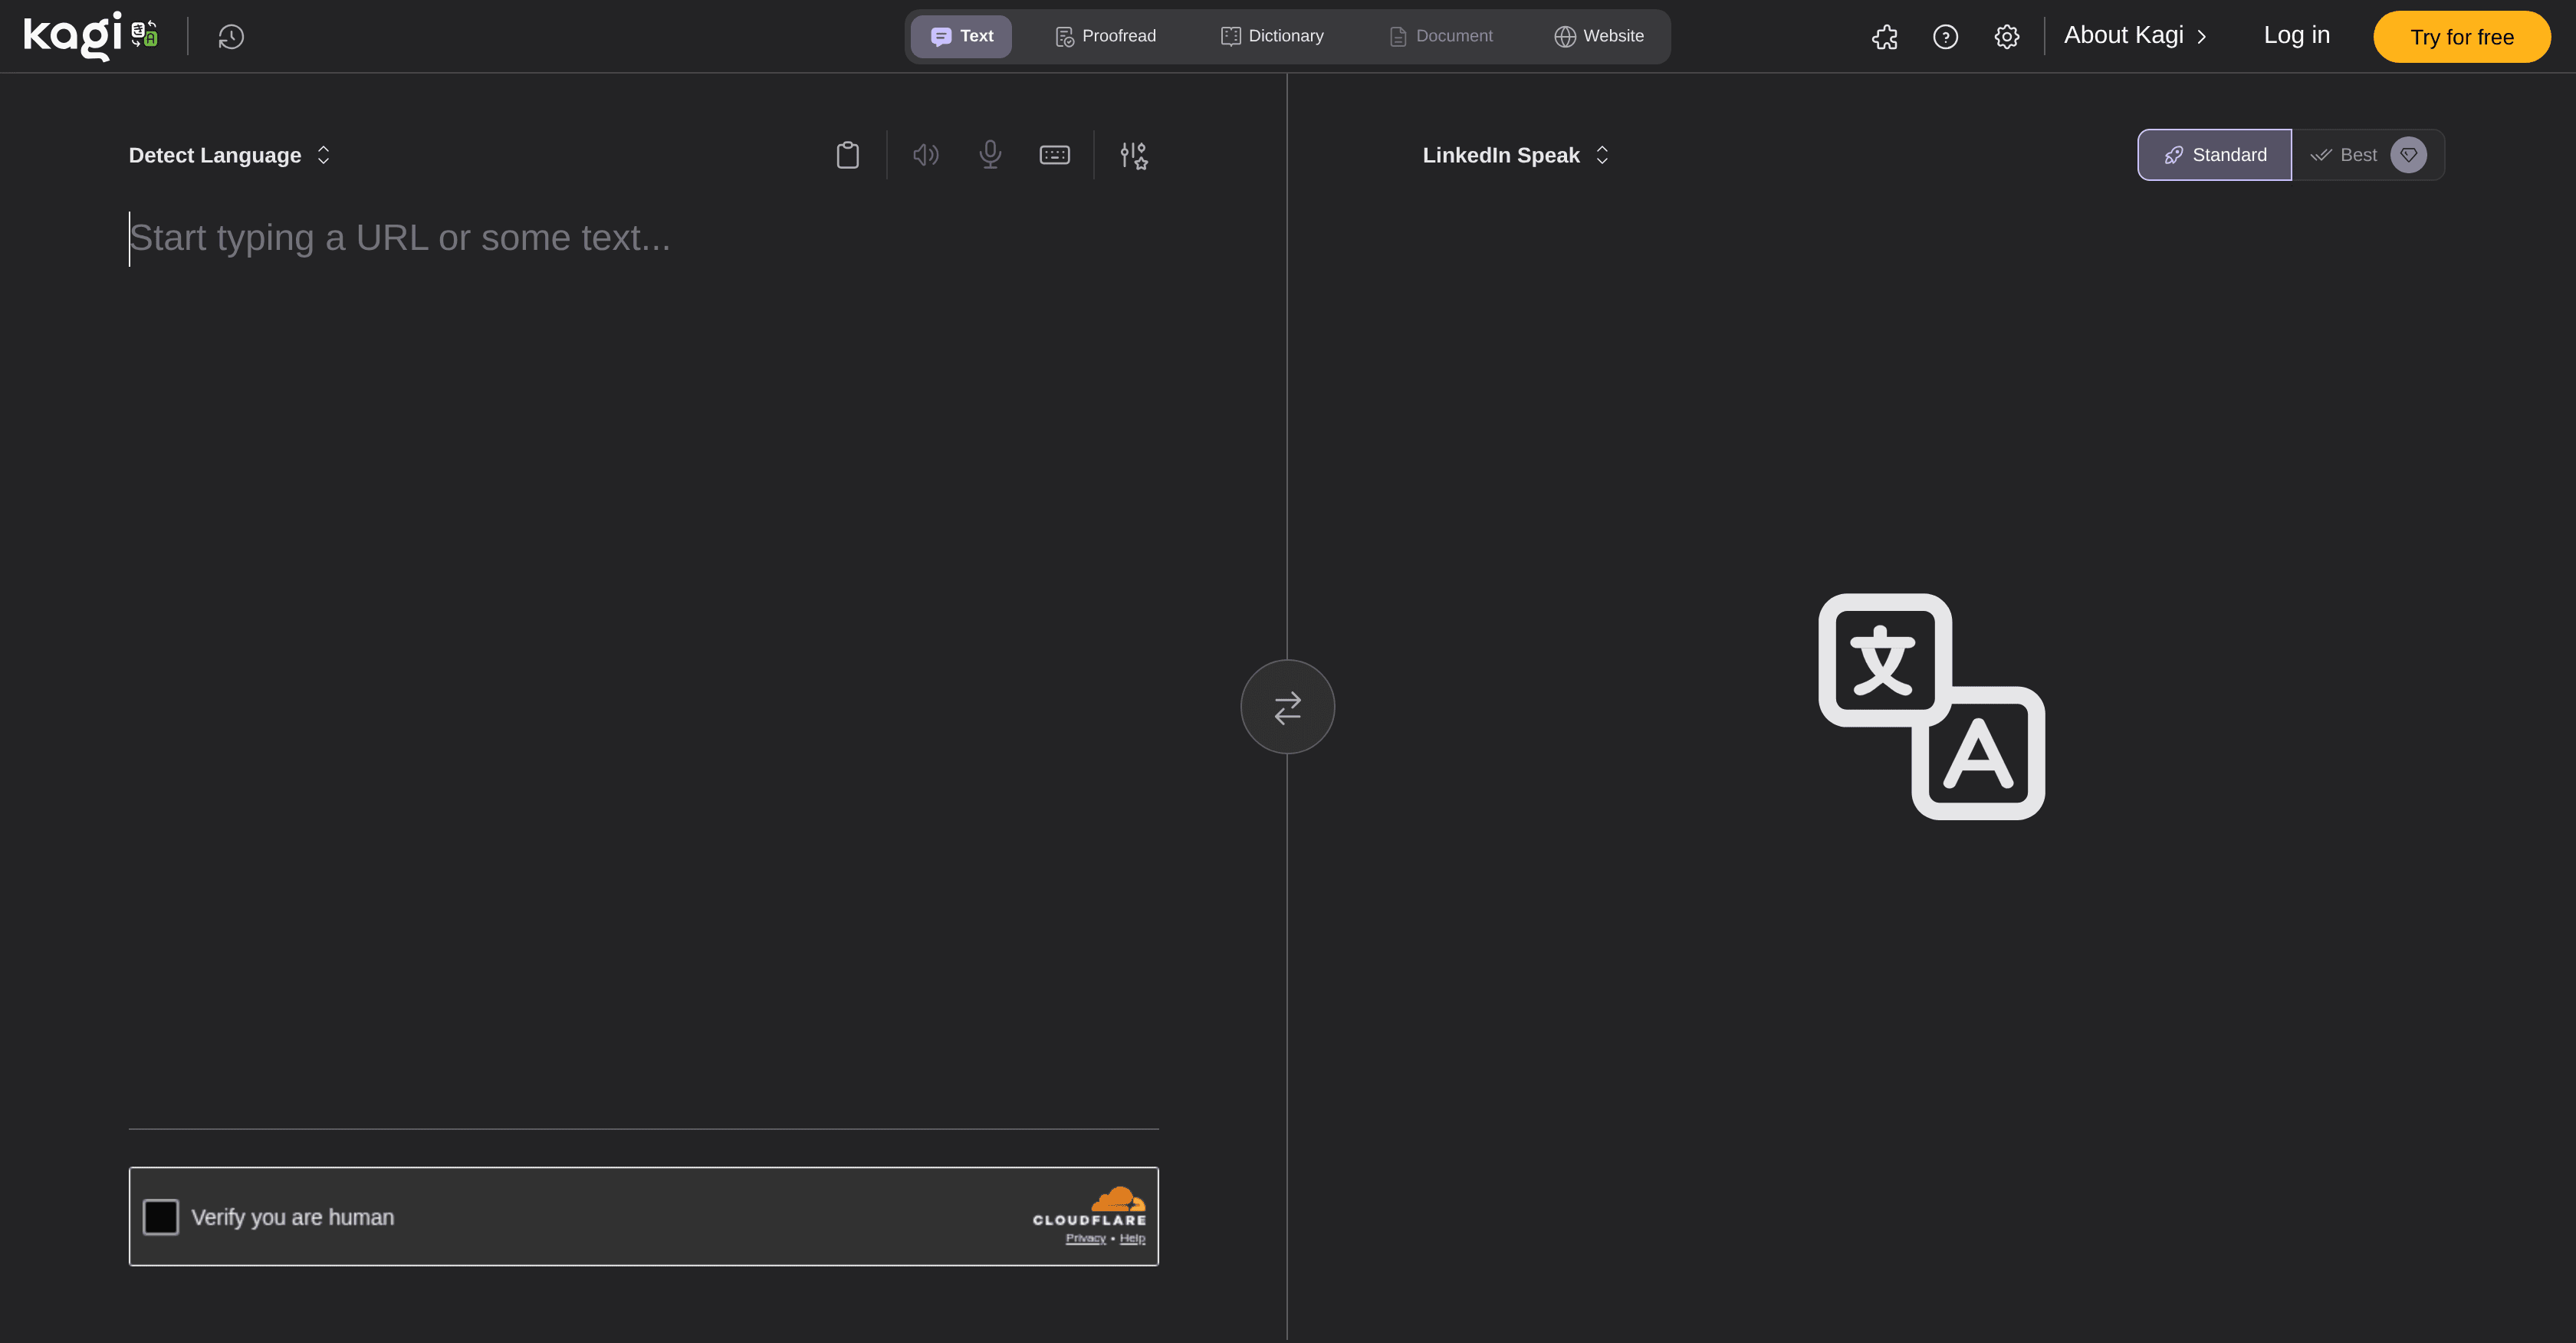Click the Try for free button

pos(2461,37)
